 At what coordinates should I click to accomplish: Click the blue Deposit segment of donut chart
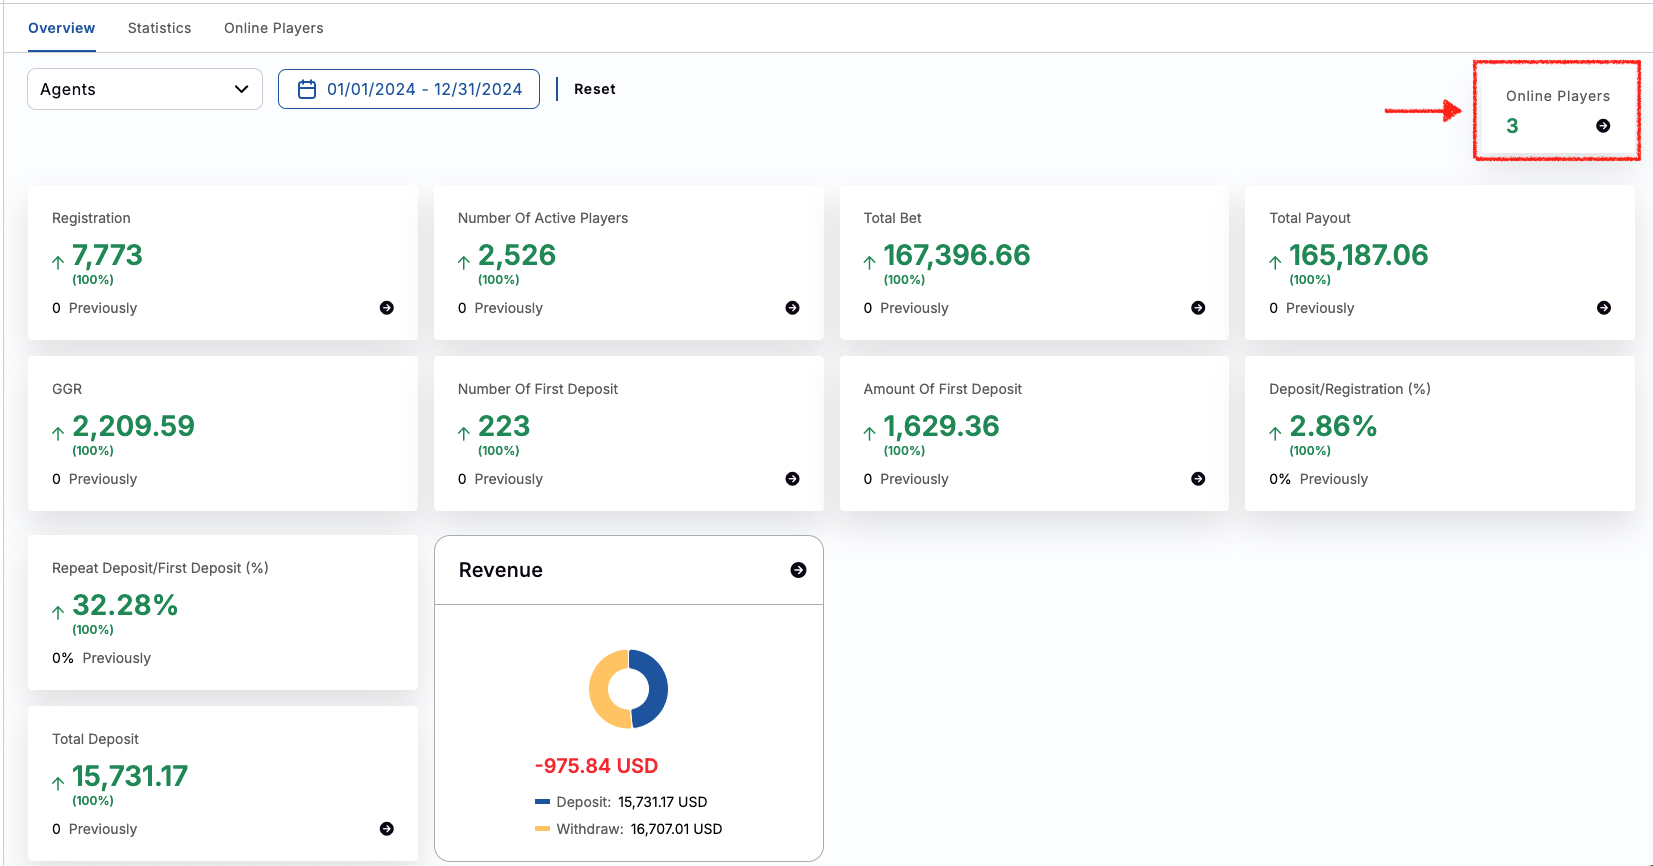coord(655,690)
